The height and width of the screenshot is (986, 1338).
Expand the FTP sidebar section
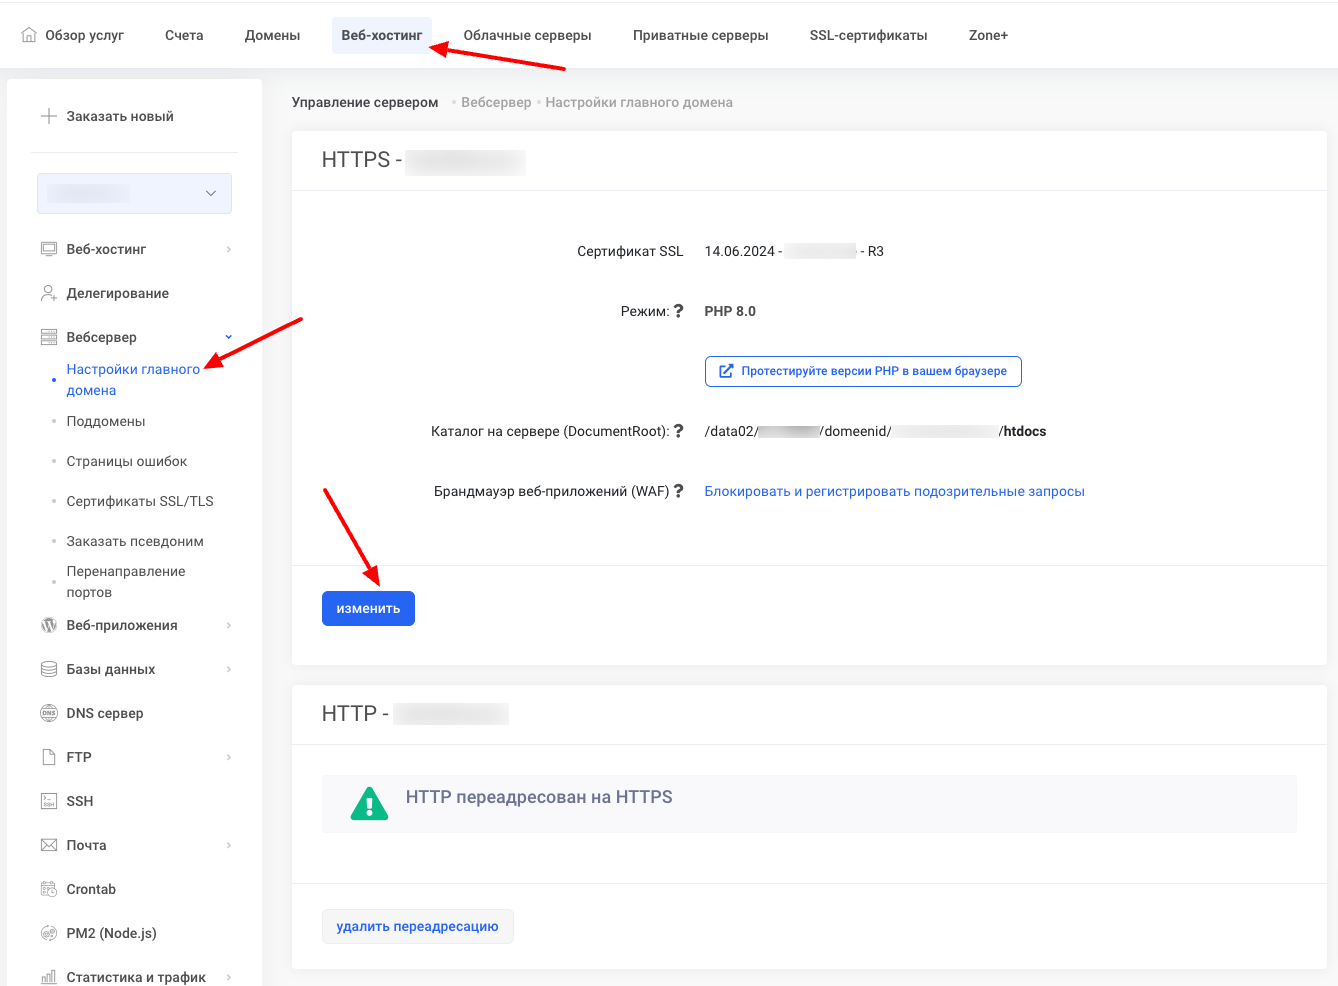tap(229, 757)
